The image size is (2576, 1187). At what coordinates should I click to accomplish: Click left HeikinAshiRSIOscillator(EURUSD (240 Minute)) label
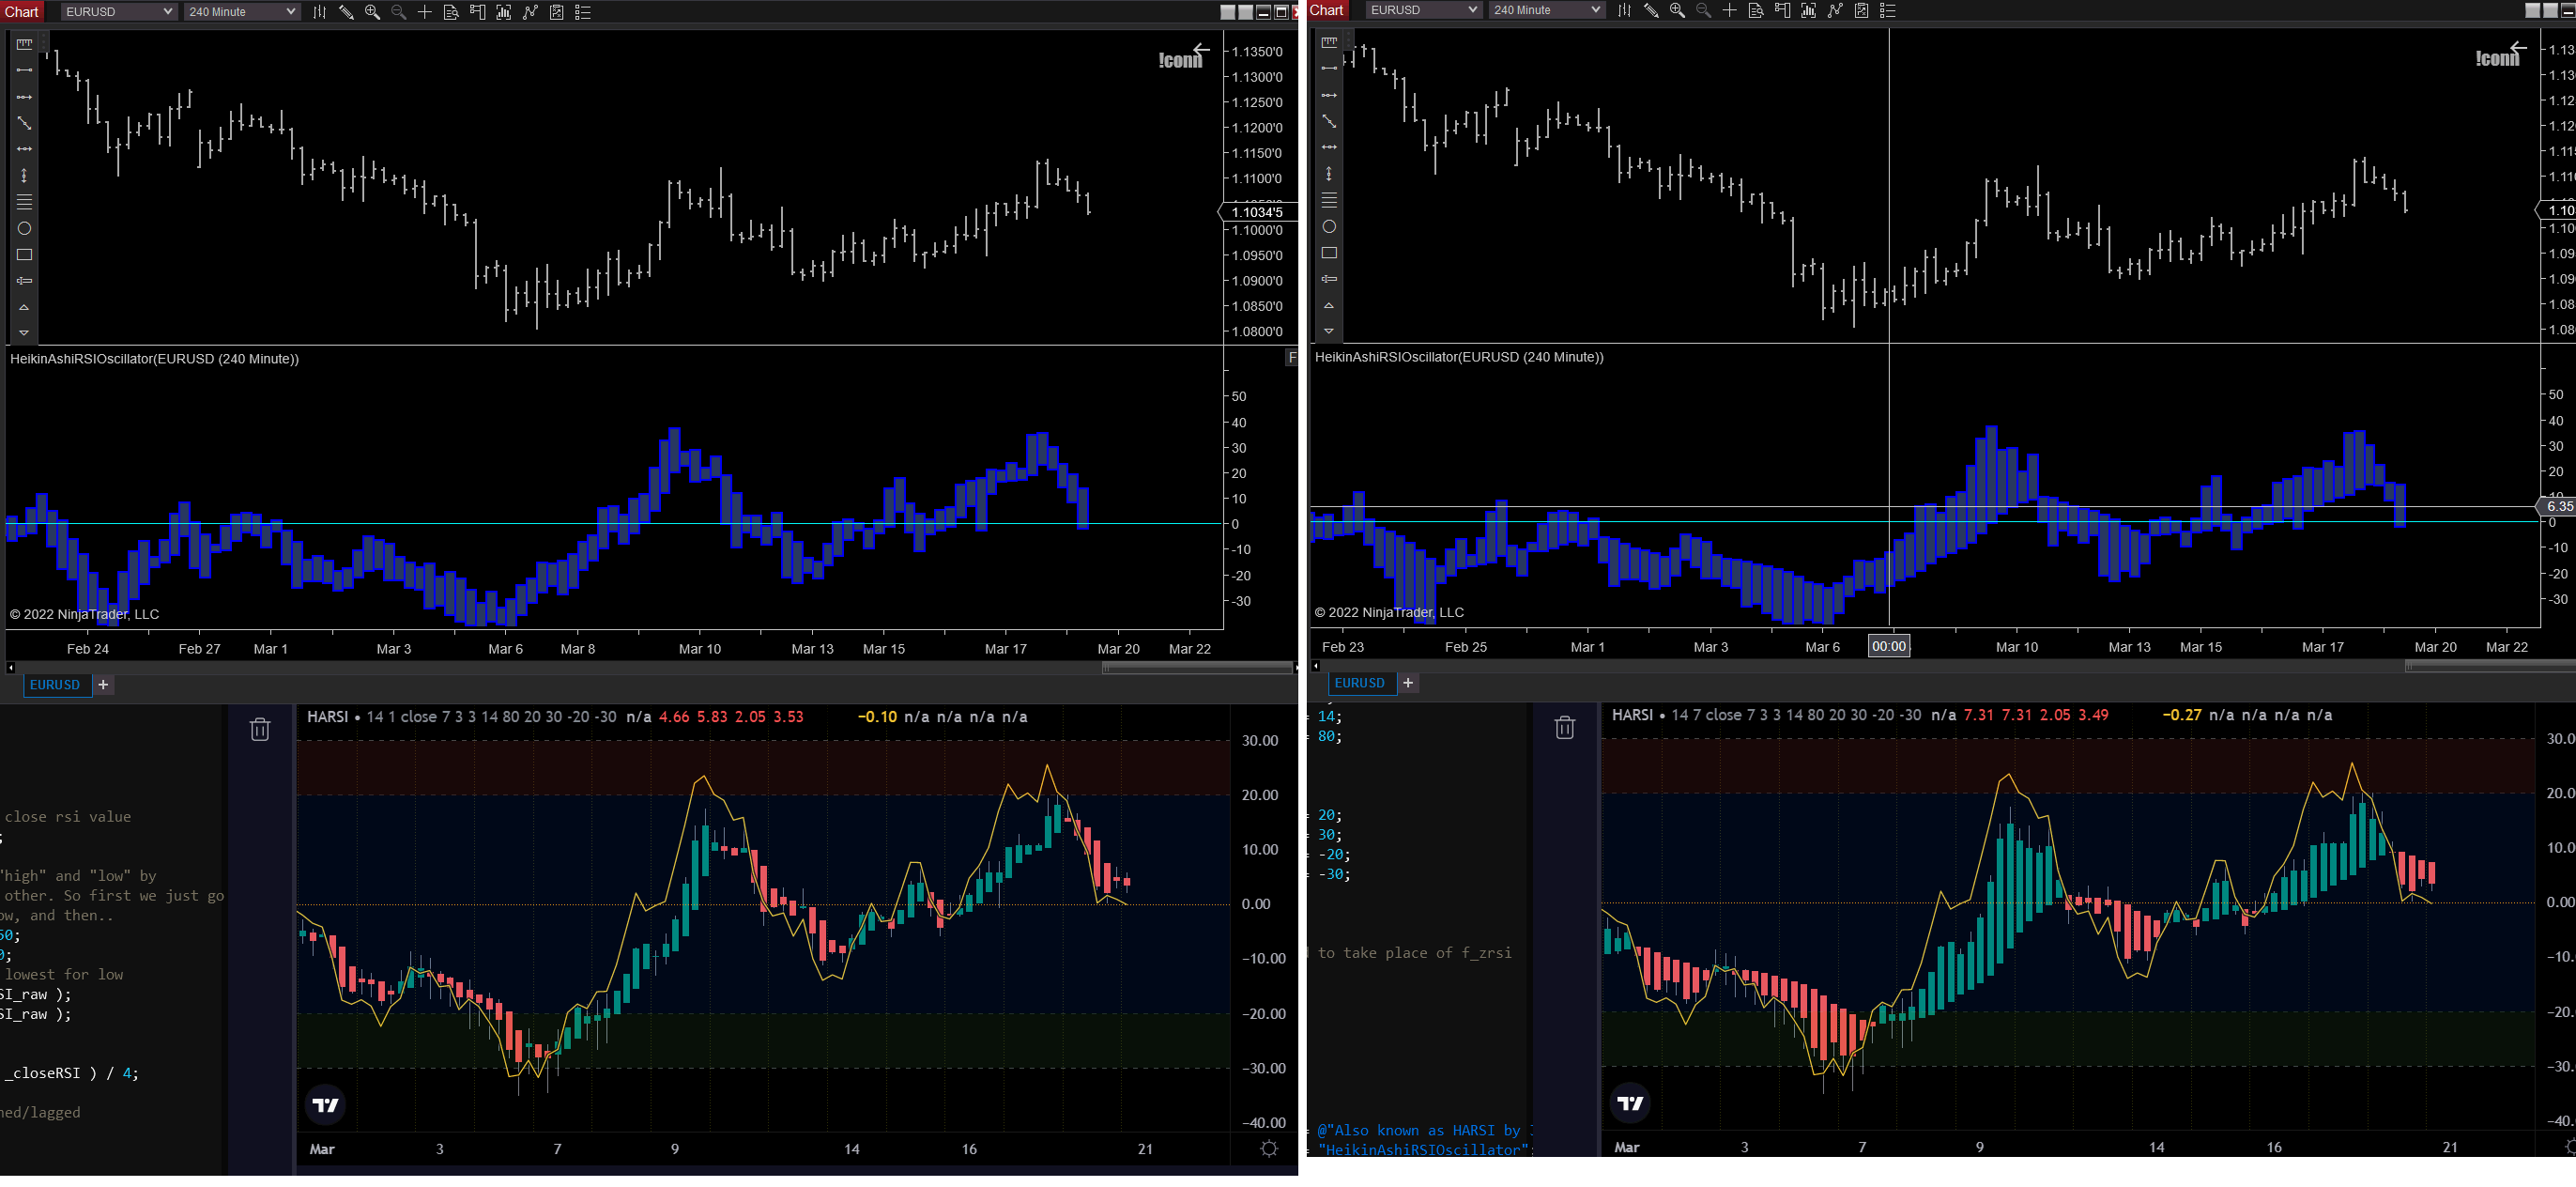154,359
